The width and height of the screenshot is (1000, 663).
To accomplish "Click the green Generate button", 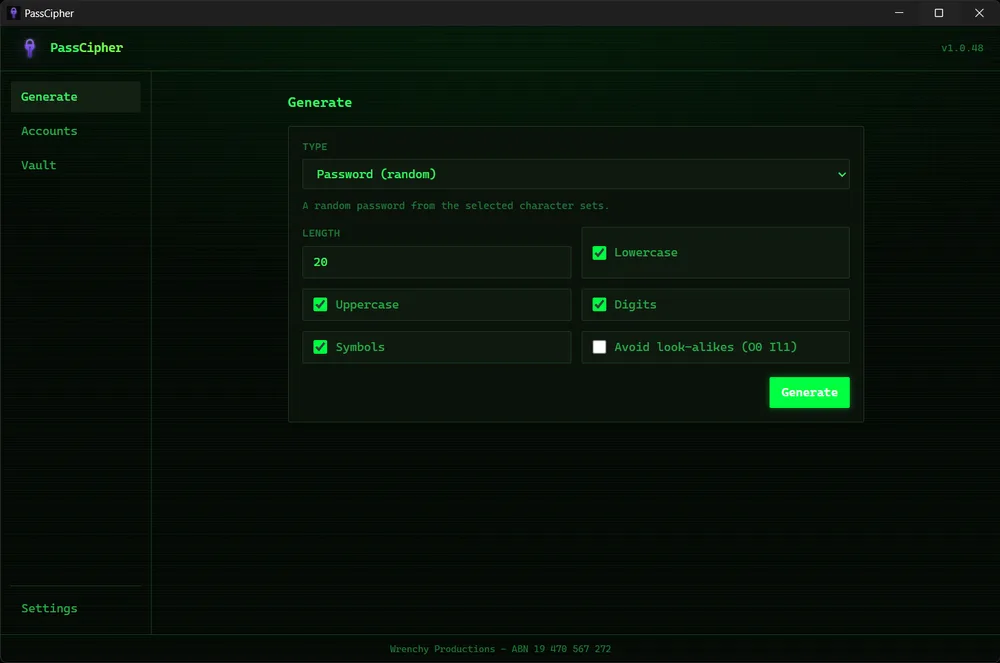I will click(809, 392).
